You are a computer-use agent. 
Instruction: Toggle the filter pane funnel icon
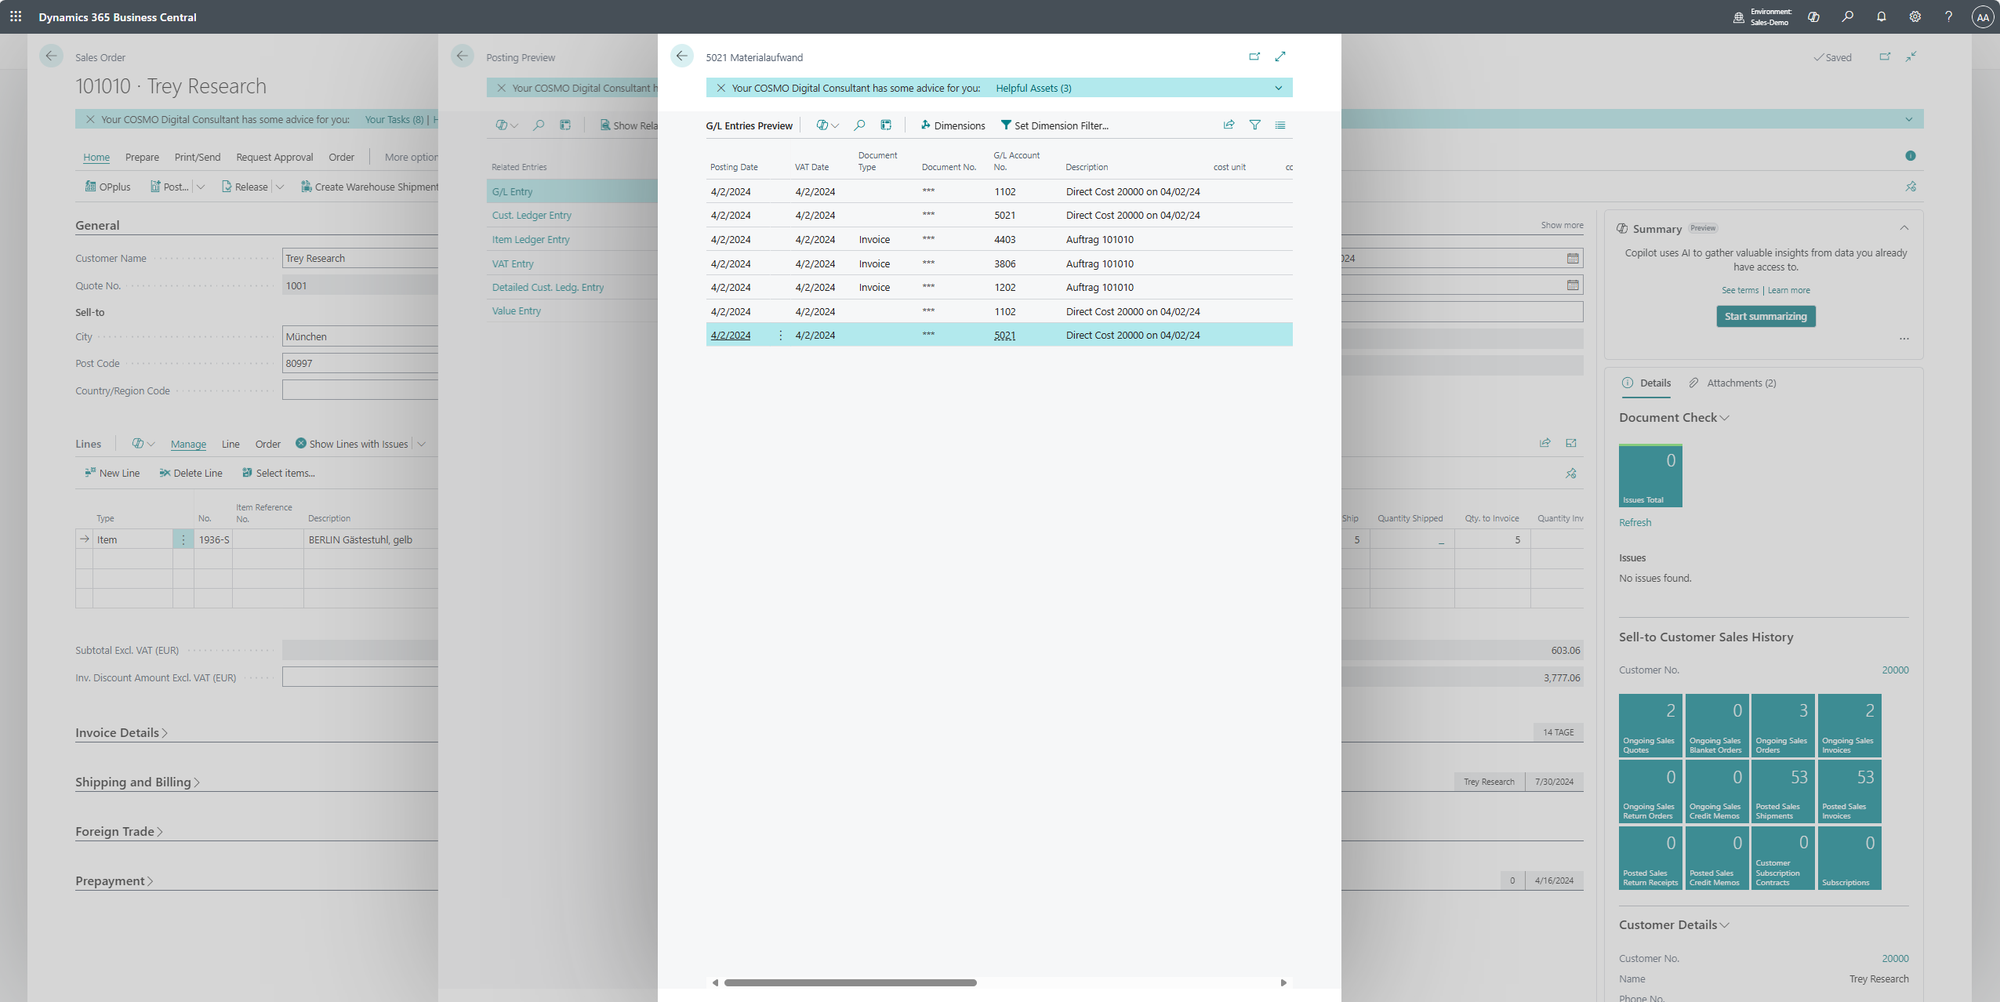[x=1255, y=126]
